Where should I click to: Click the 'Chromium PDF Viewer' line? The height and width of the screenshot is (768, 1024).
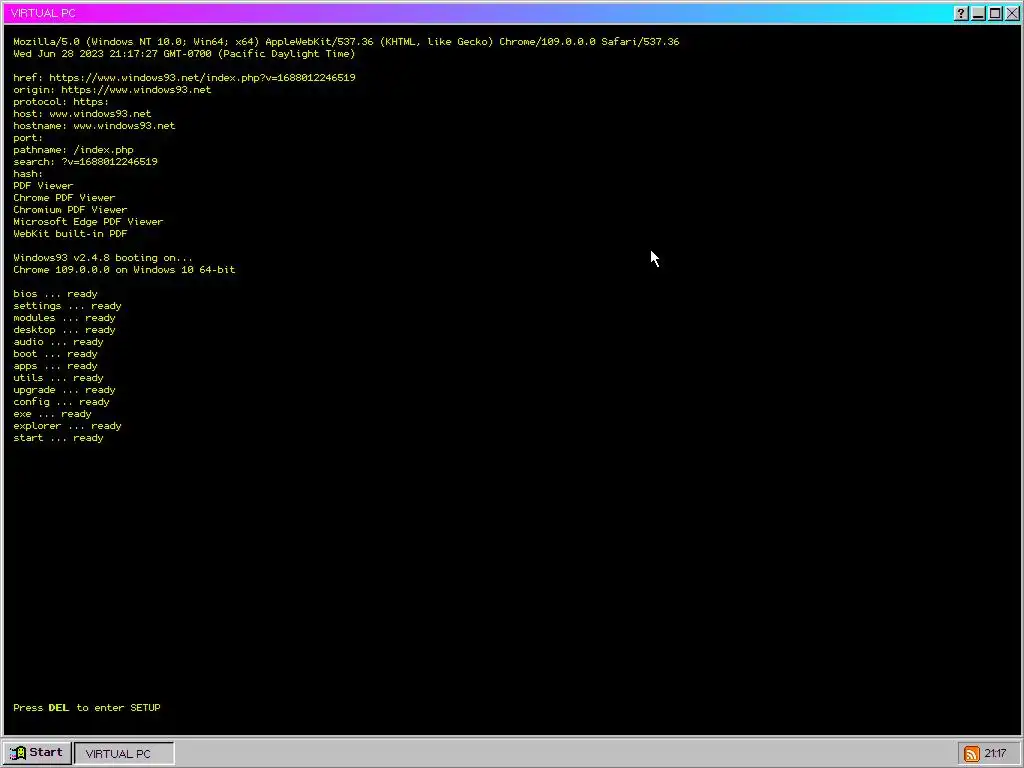[70, 210]
